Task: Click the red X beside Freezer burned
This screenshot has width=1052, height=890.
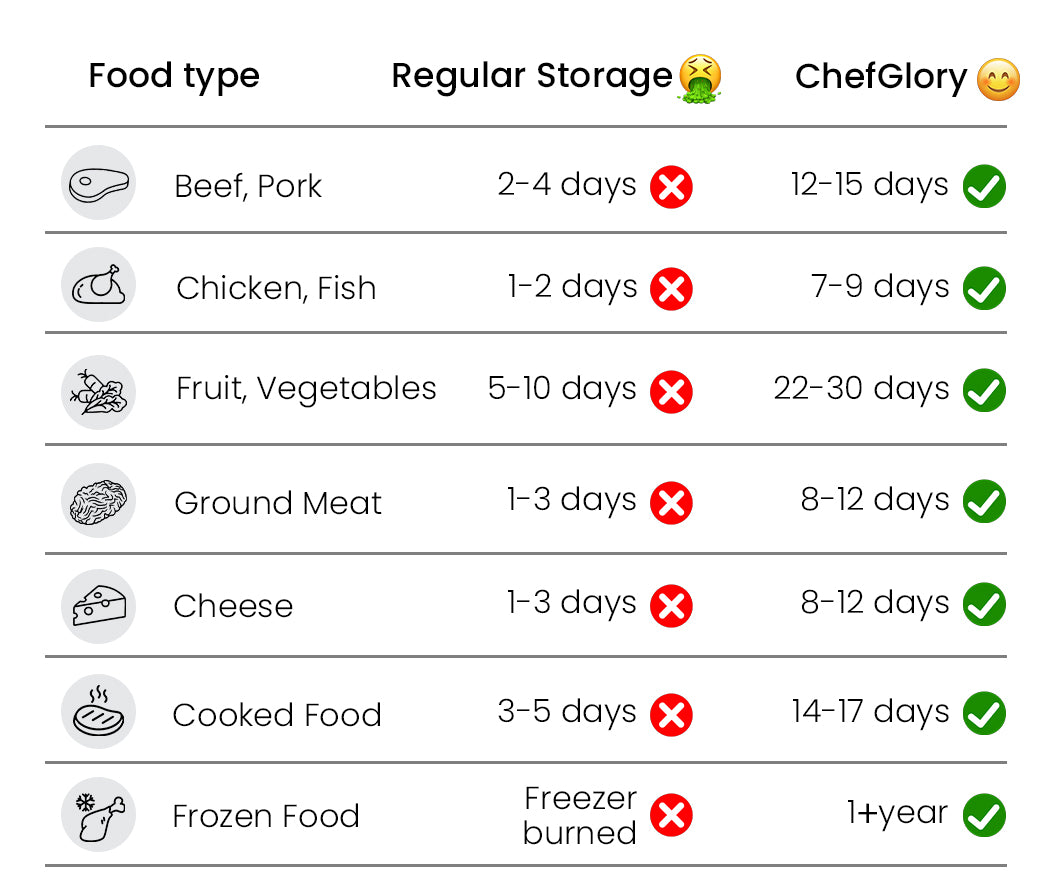Action: [671, 815]
